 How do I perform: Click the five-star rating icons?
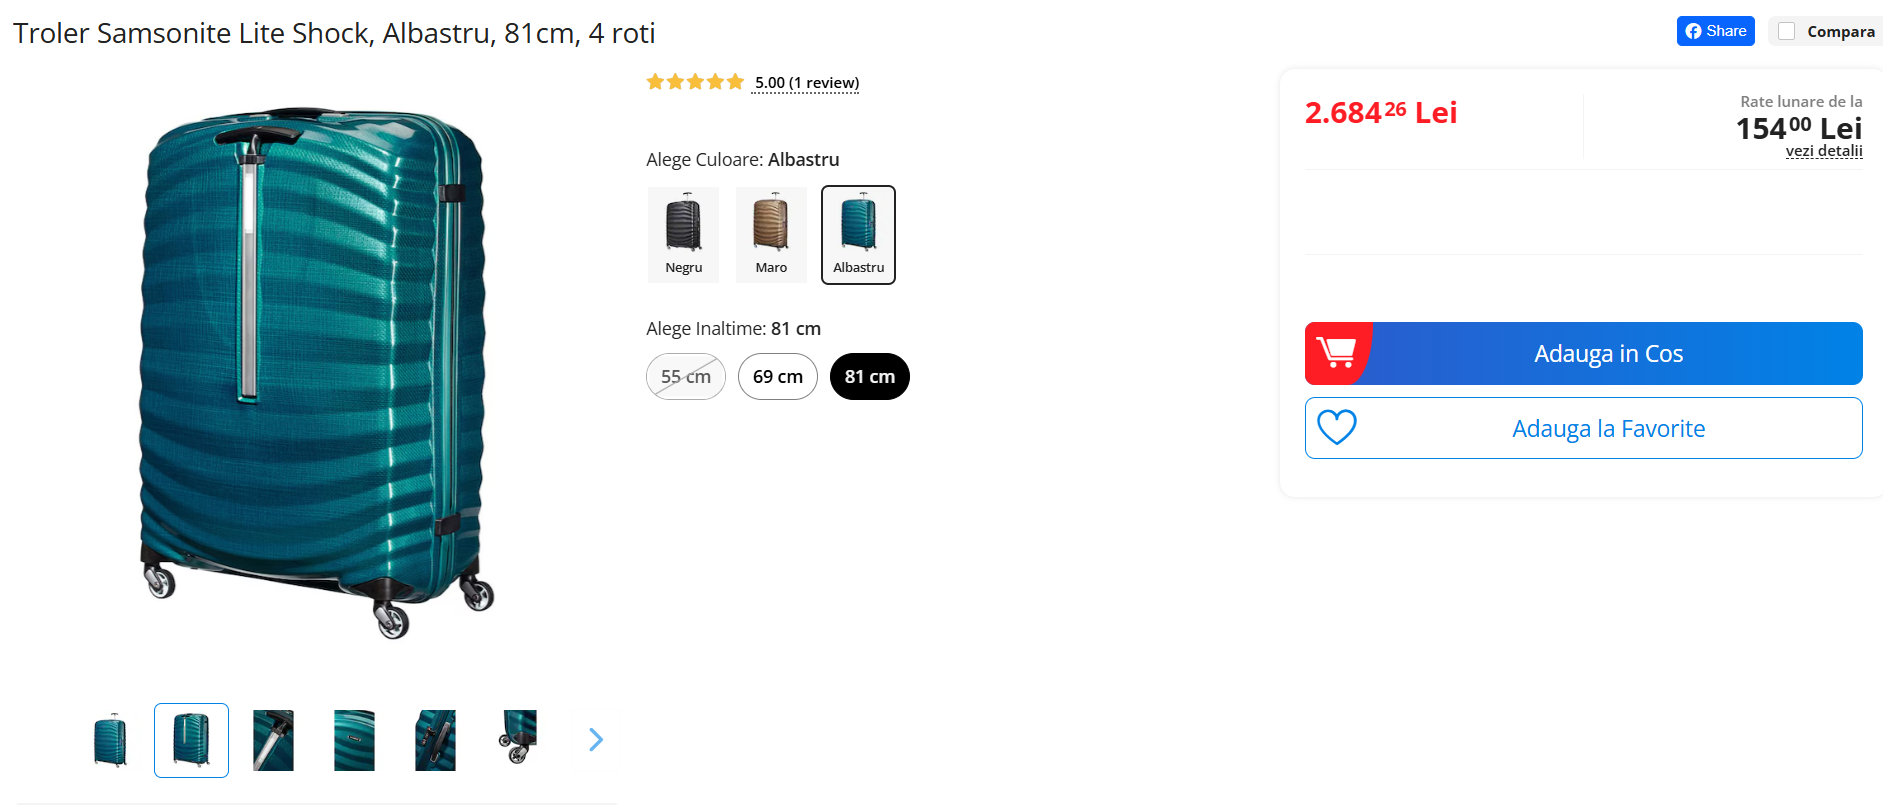click(695, 82)
